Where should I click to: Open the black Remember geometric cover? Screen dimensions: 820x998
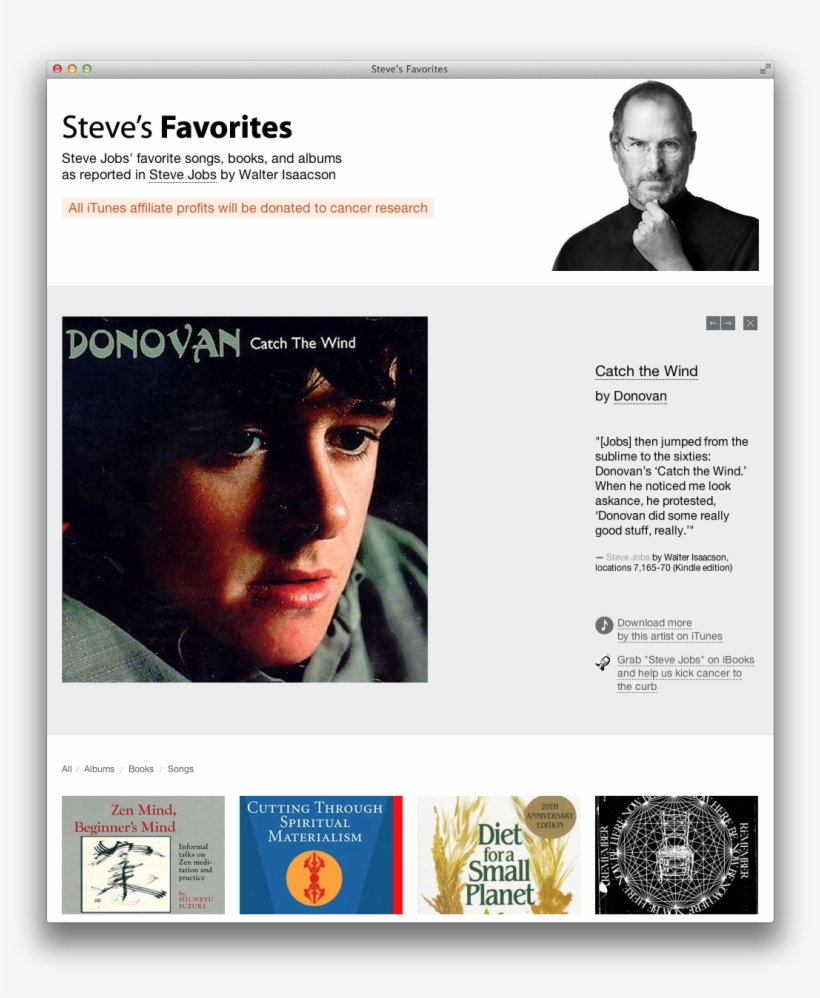(676, 855)
